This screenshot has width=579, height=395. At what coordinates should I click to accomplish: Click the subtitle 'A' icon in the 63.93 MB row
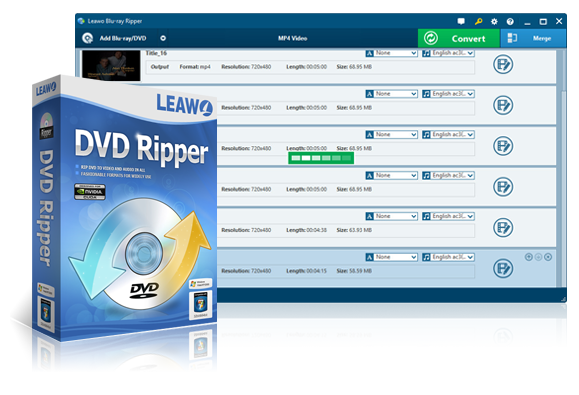tap(369, 216)
